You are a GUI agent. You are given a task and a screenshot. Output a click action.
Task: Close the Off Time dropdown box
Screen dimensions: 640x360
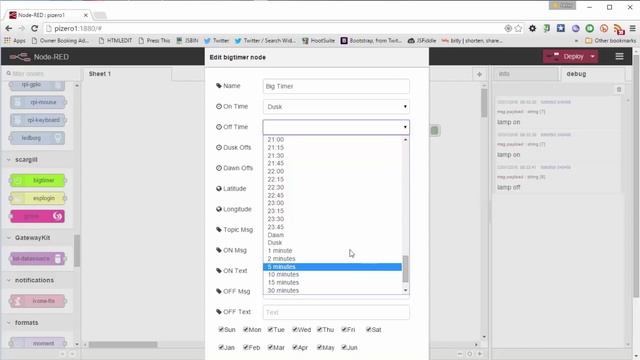pyautogui.click(x=336, y=127)
